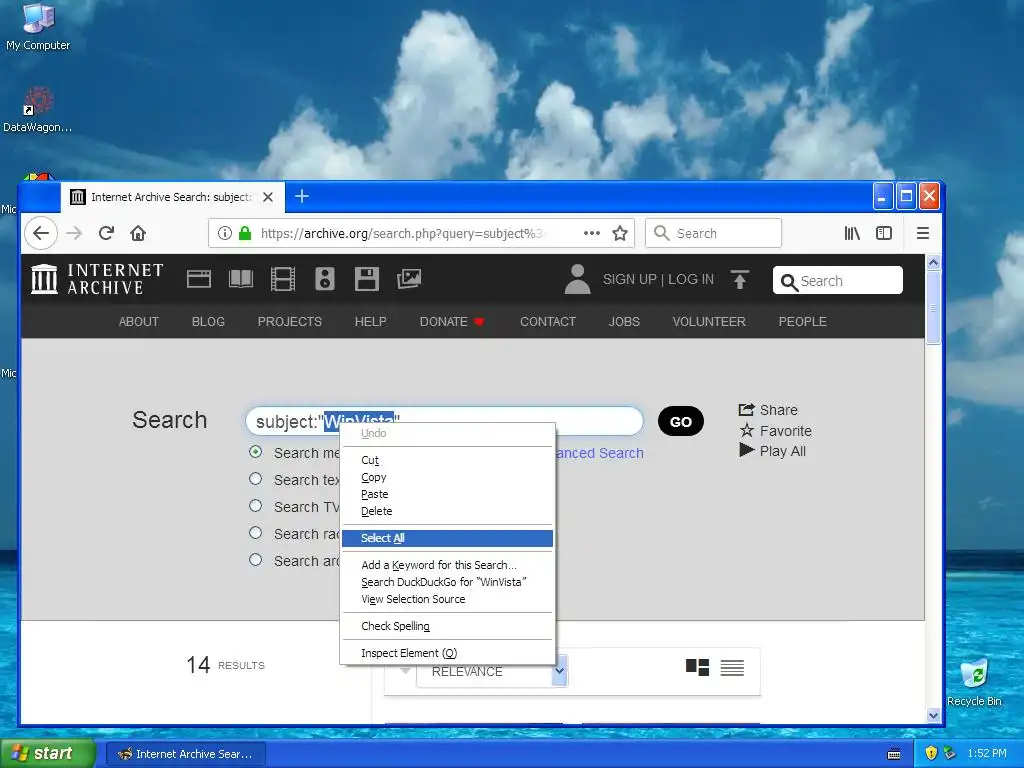Open Firefox hamburger menu

click(923, 233)
